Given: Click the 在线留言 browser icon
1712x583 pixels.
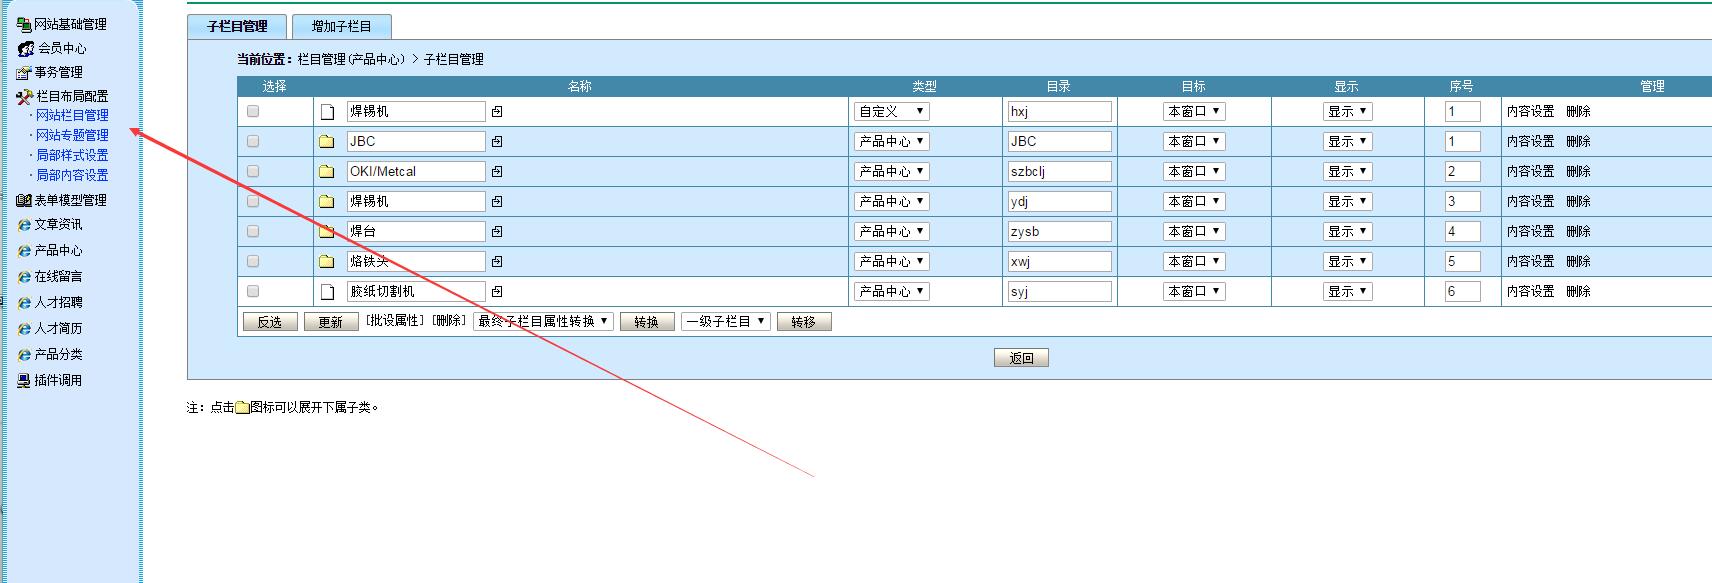Looking at the screenshot, I should click(x=24, y=276).
